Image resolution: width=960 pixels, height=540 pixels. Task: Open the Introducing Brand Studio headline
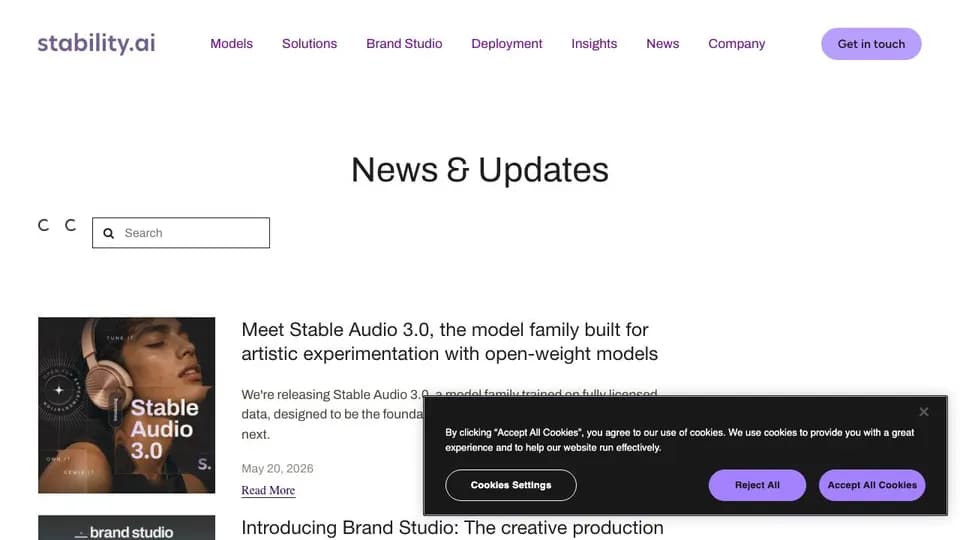[452, 527]
